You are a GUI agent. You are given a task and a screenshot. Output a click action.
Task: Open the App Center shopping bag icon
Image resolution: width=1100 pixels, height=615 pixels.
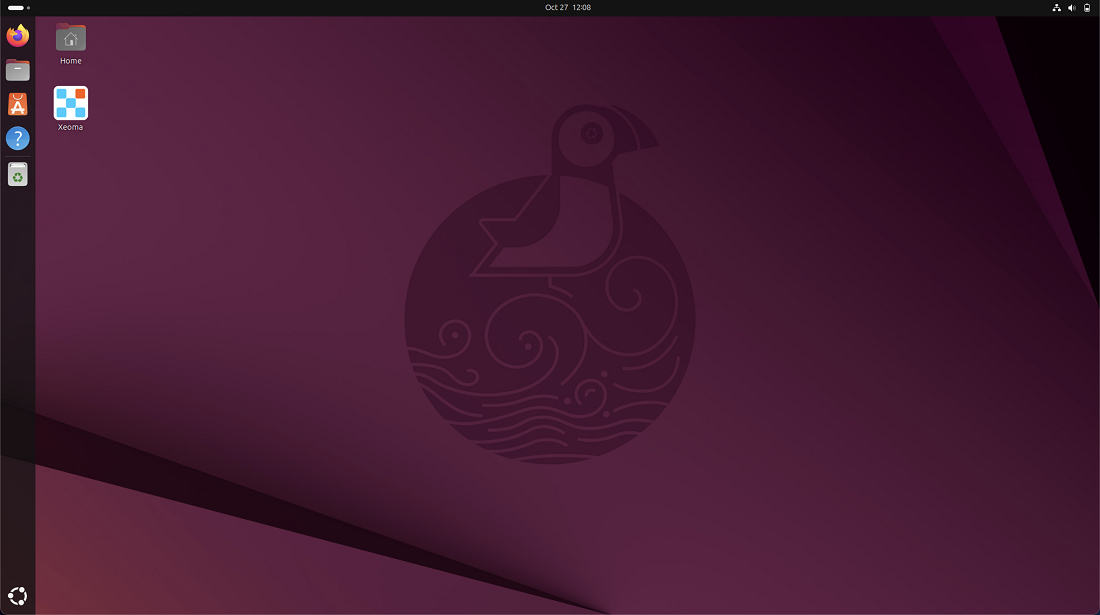[17, 104]
